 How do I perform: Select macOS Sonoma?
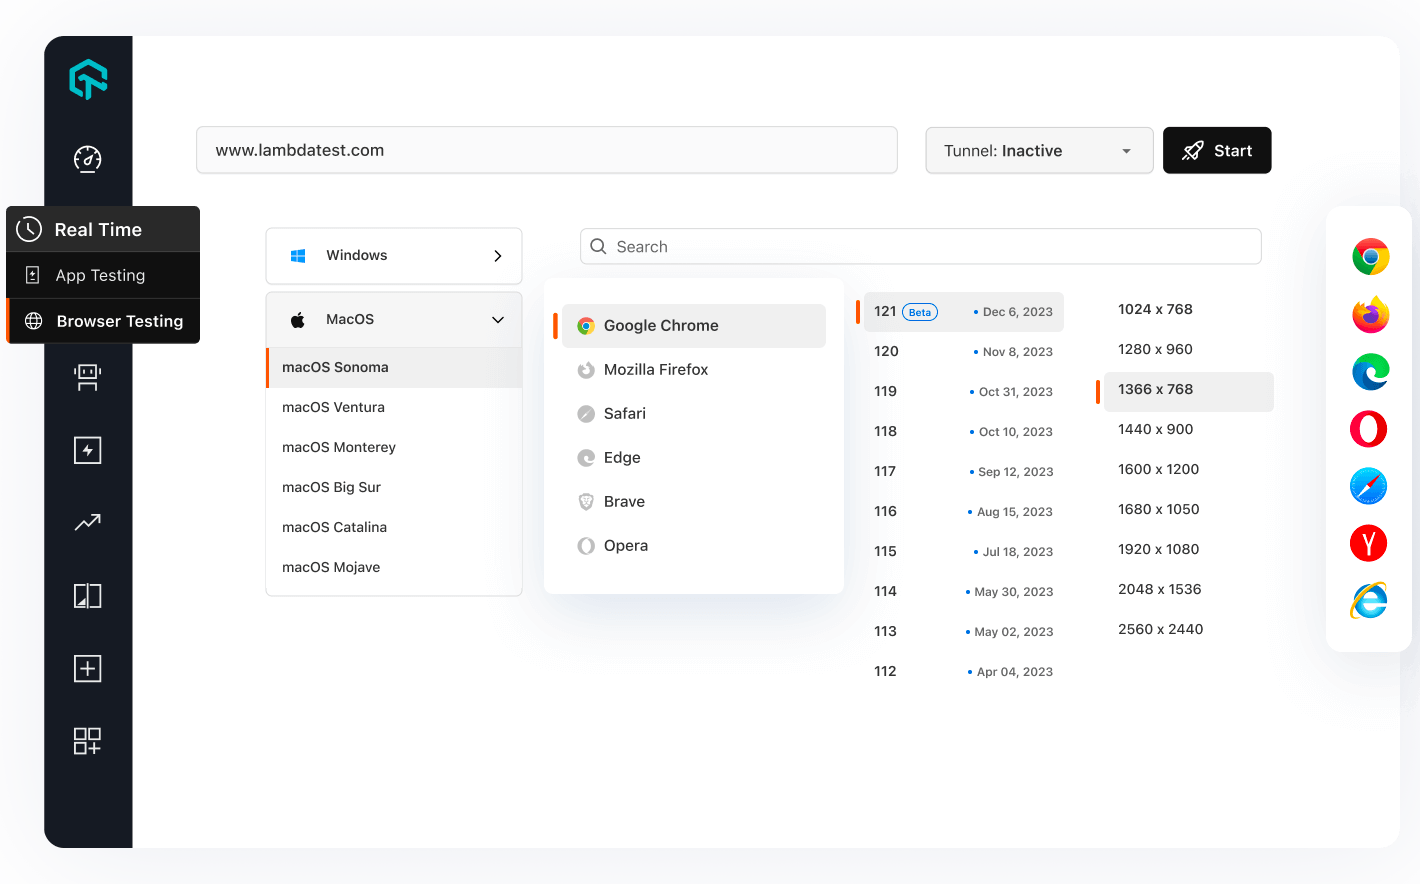(x=394, y=367)
